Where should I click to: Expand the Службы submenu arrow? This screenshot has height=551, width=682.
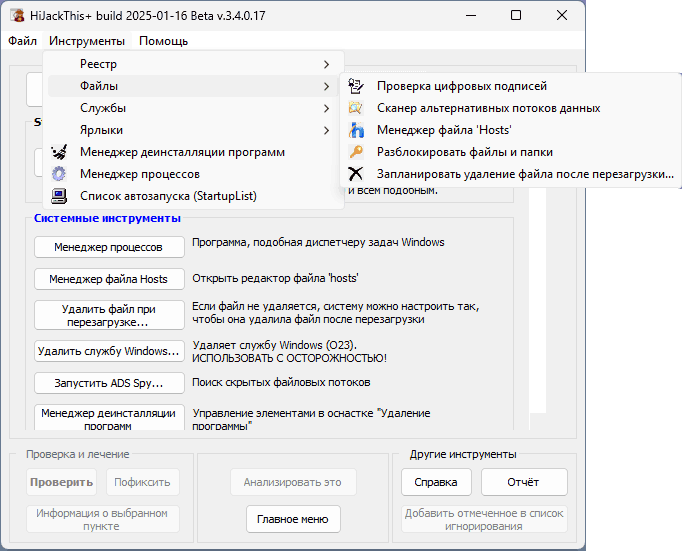point(326,108)
